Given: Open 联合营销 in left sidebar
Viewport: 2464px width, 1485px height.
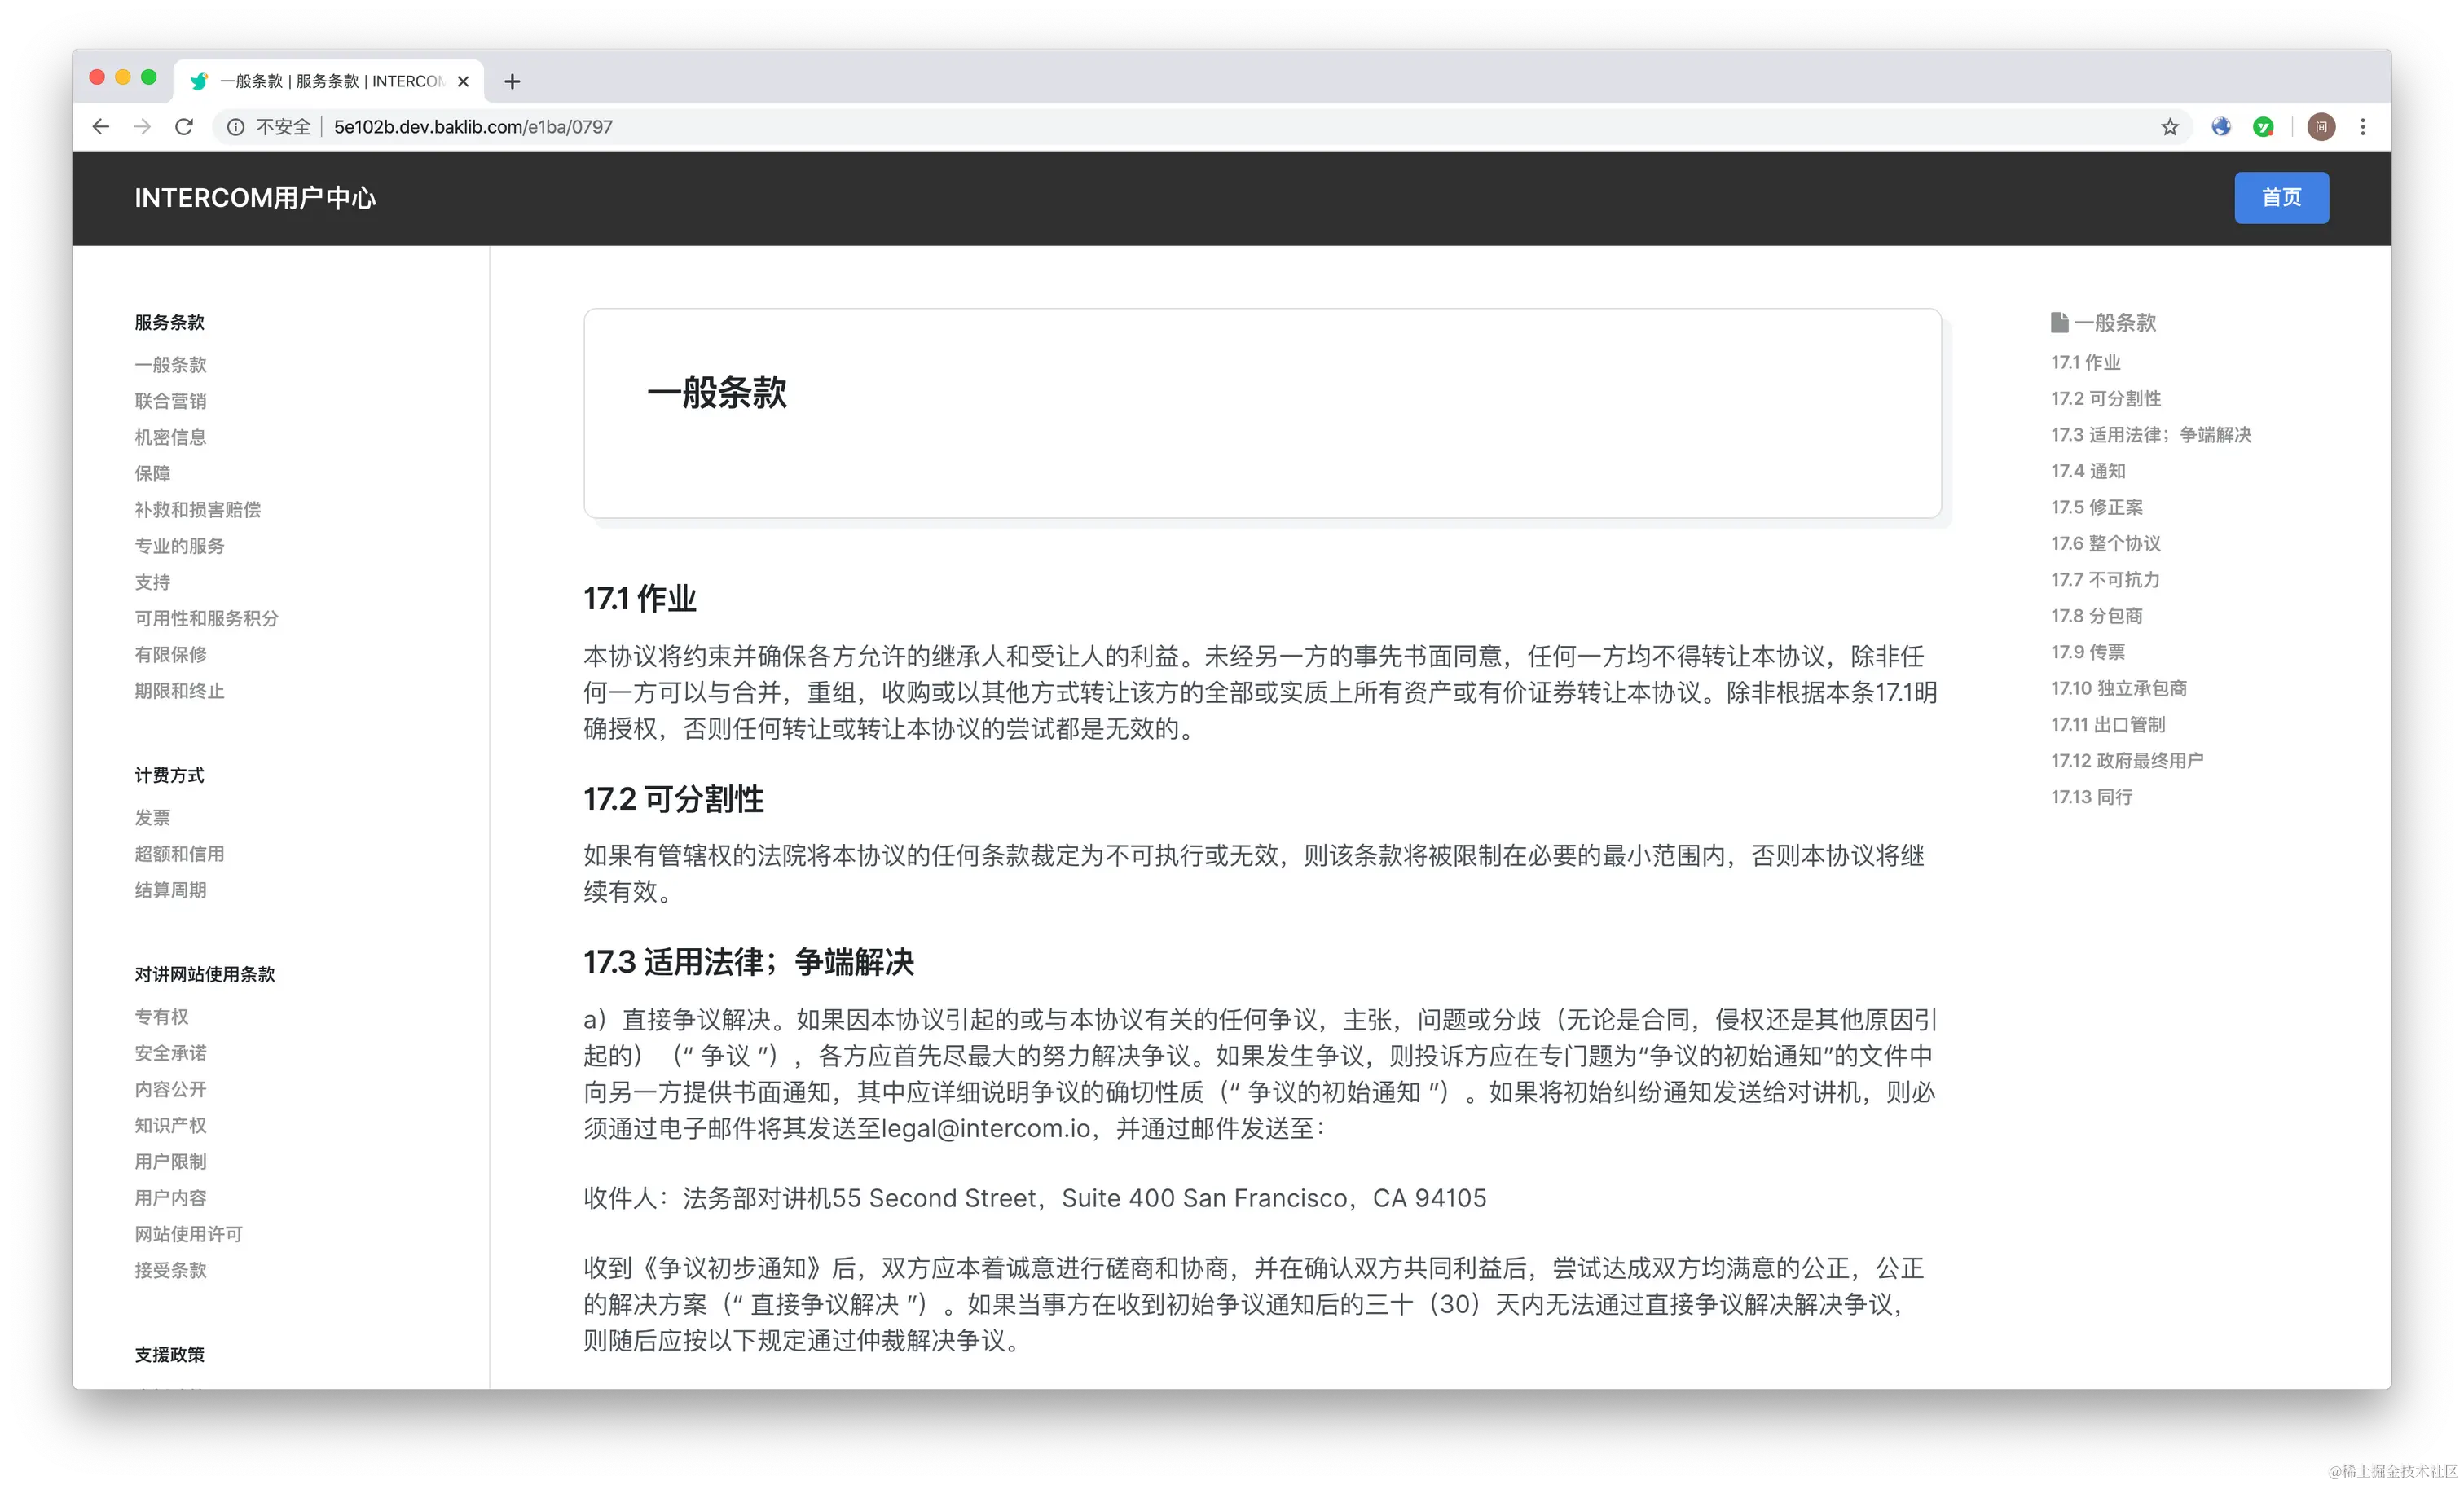Looking at the screenshot, I should 170,401.
